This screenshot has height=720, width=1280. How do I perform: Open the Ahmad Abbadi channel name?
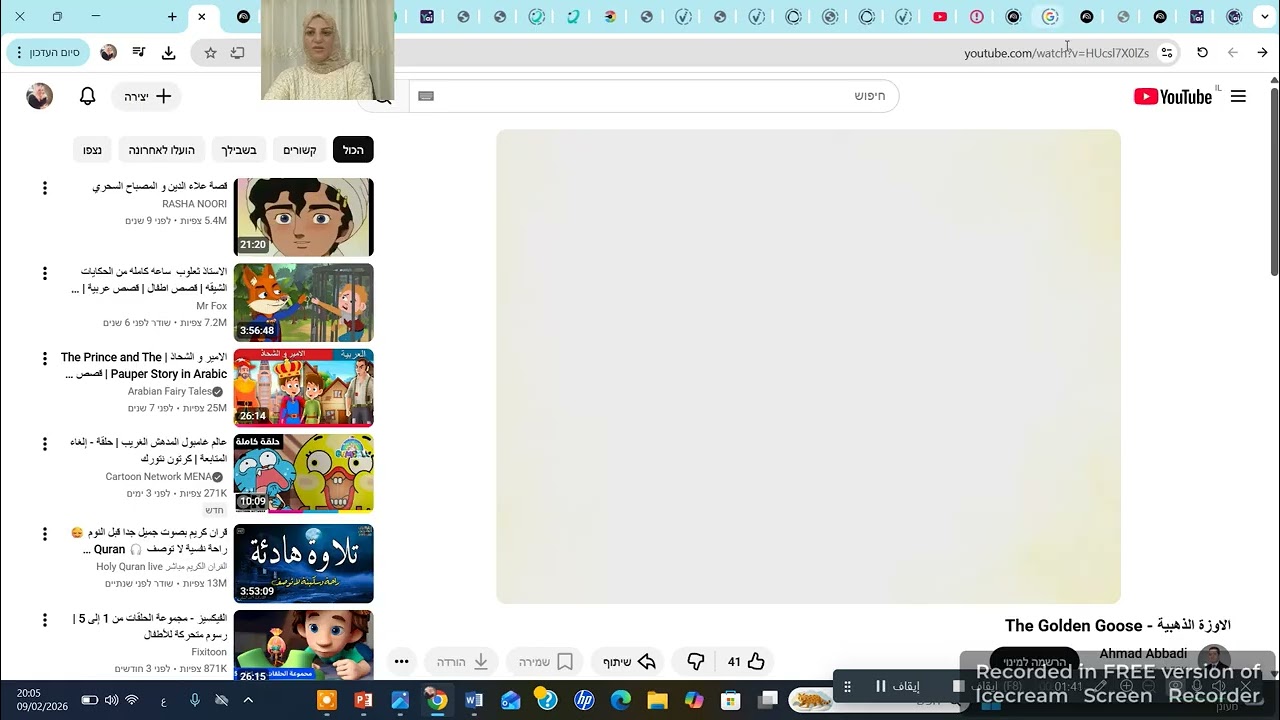[1143, 653]
